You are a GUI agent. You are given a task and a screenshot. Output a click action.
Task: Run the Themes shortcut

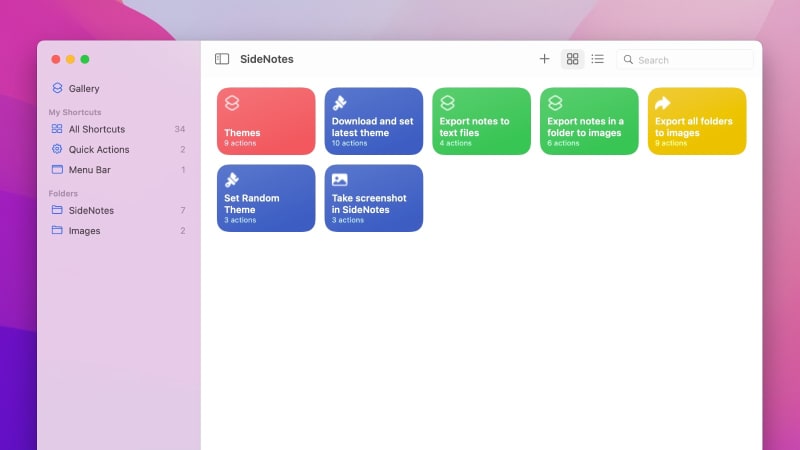click(x=266, y=121)
